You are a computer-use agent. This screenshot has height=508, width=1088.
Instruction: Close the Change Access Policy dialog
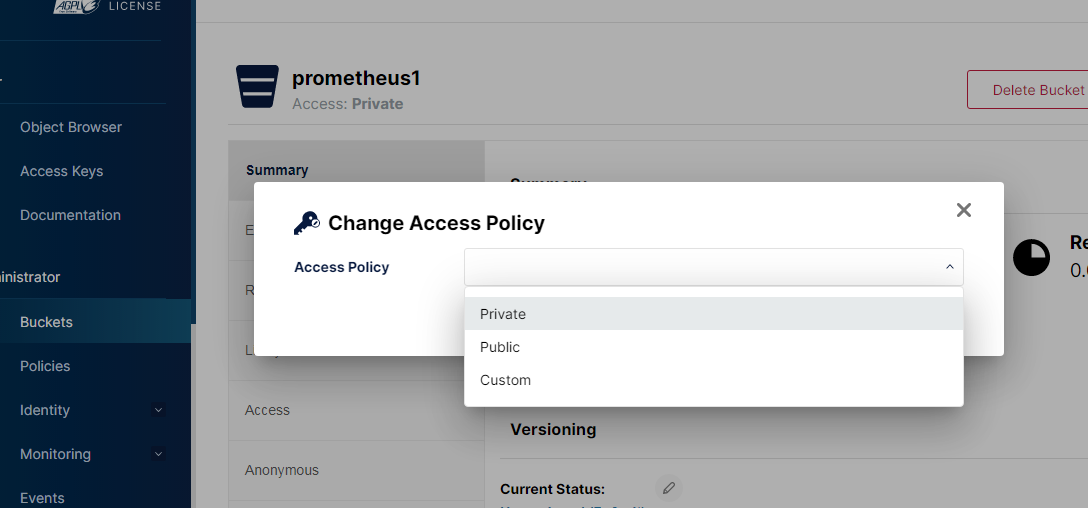click(963, 210)
